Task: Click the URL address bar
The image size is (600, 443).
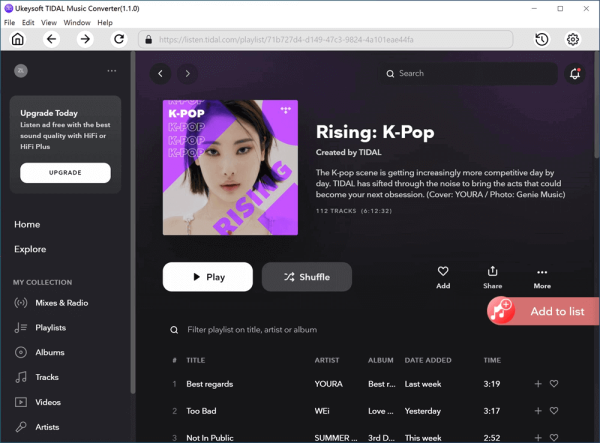Action: point(326,39)
